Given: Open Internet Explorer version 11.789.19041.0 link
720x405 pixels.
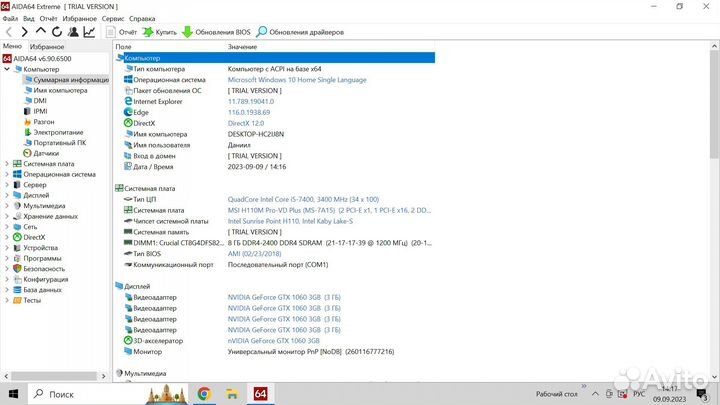Looking at the screenshot, I should click(x=251, y=101).
